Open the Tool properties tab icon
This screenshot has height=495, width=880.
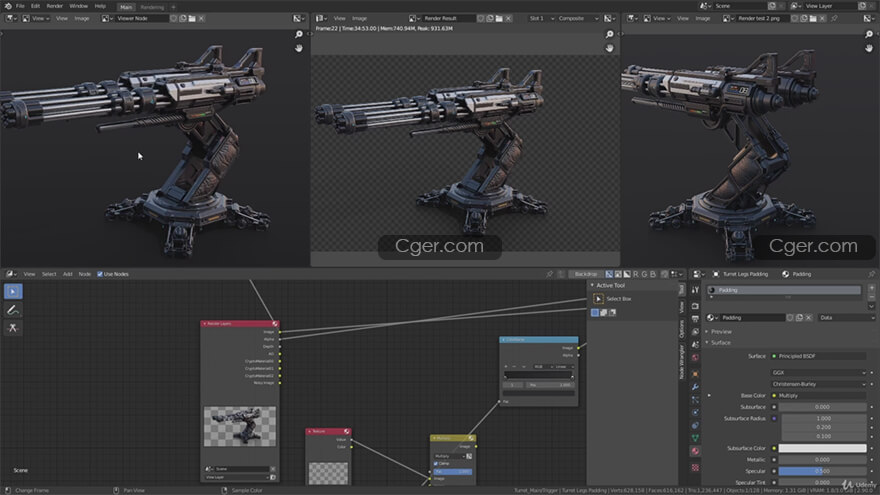tap(695, 290)
